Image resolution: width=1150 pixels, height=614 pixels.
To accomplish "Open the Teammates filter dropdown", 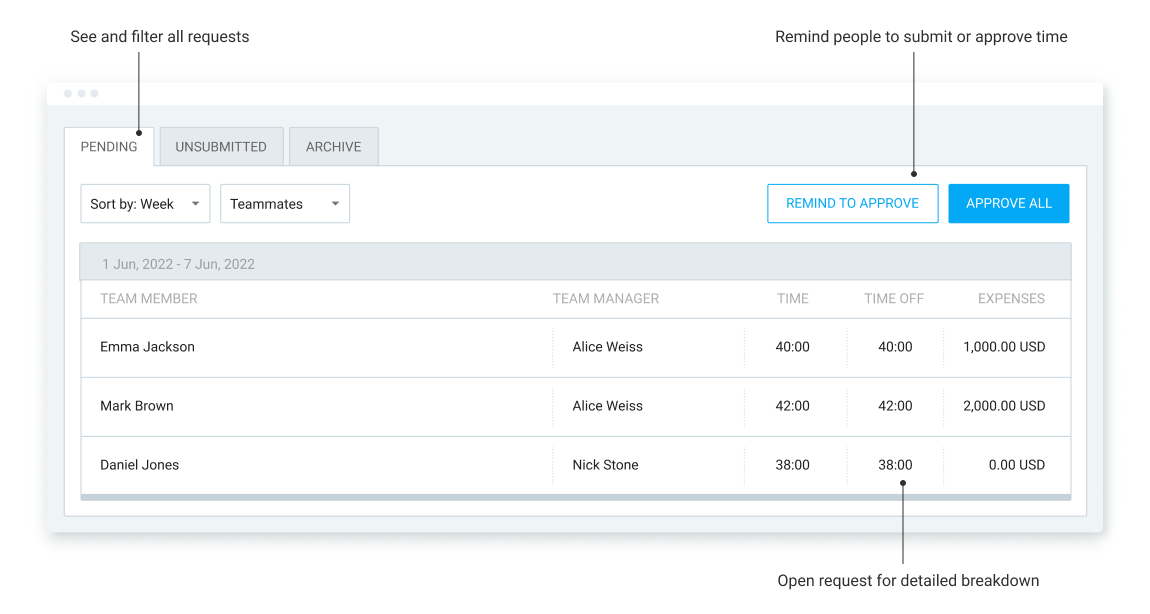I will (285, 204).
